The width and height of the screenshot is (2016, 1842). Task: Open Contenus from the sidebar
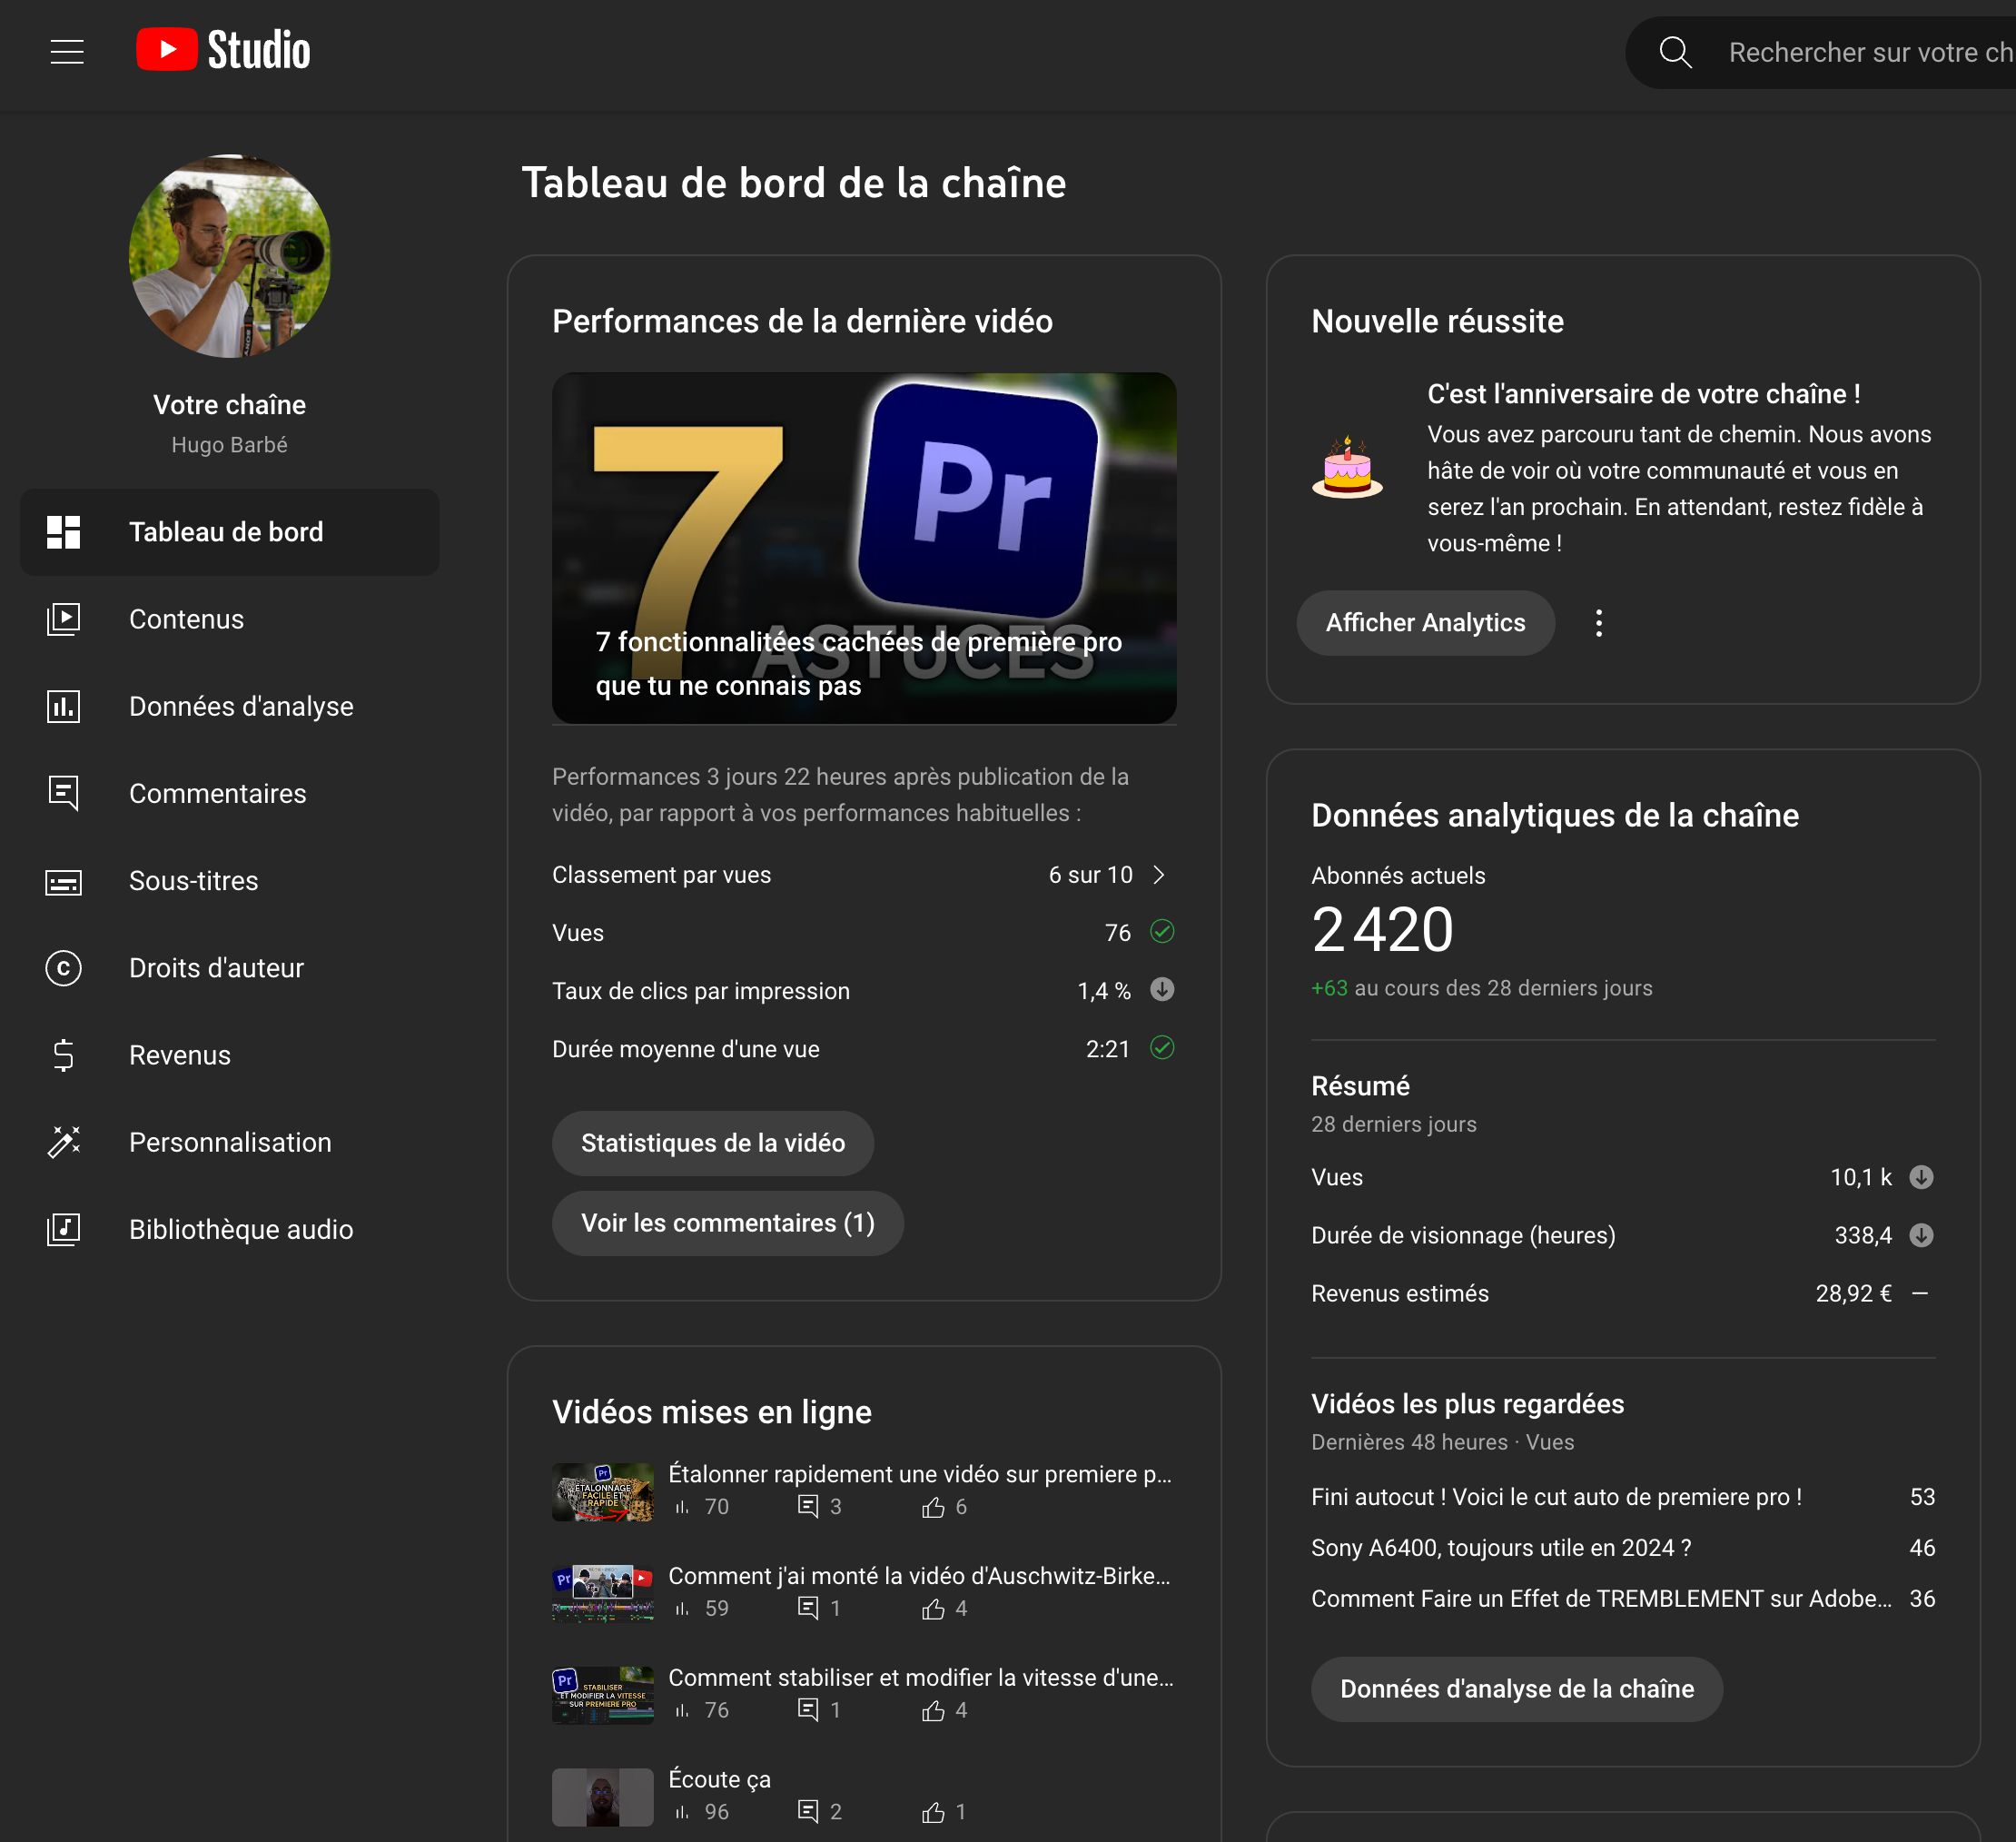pos(186,619)
